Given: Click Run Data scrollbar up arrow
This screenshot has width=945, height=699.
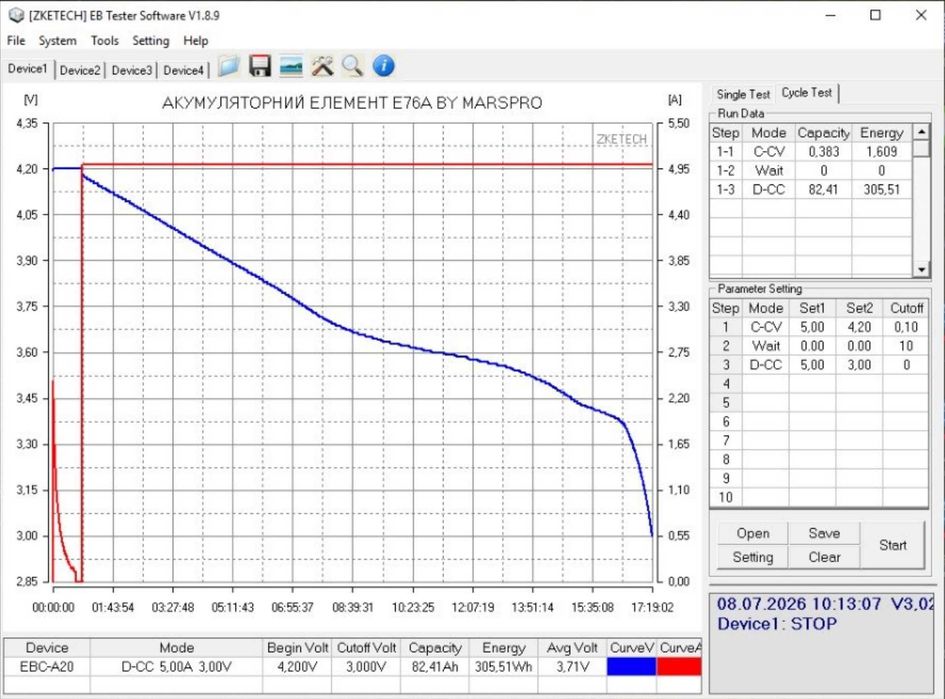Looking at the screenshot, I should [921, 131].
